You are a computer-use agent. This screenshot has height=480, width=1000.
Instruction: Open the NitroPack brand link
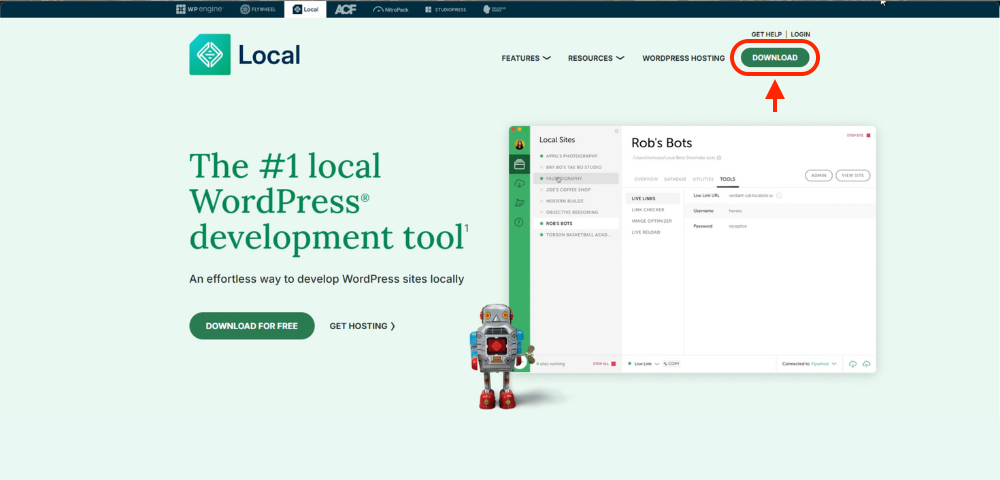392,9
